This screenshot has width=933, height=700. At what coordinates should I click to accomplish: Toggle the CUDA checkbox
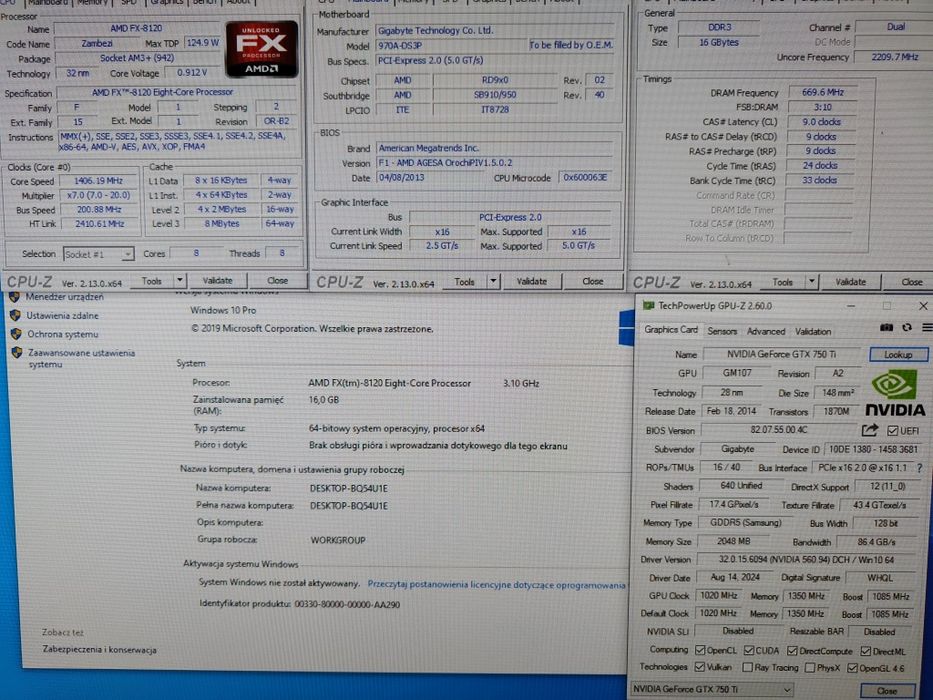pyautogui.click(x=749, y=650)
